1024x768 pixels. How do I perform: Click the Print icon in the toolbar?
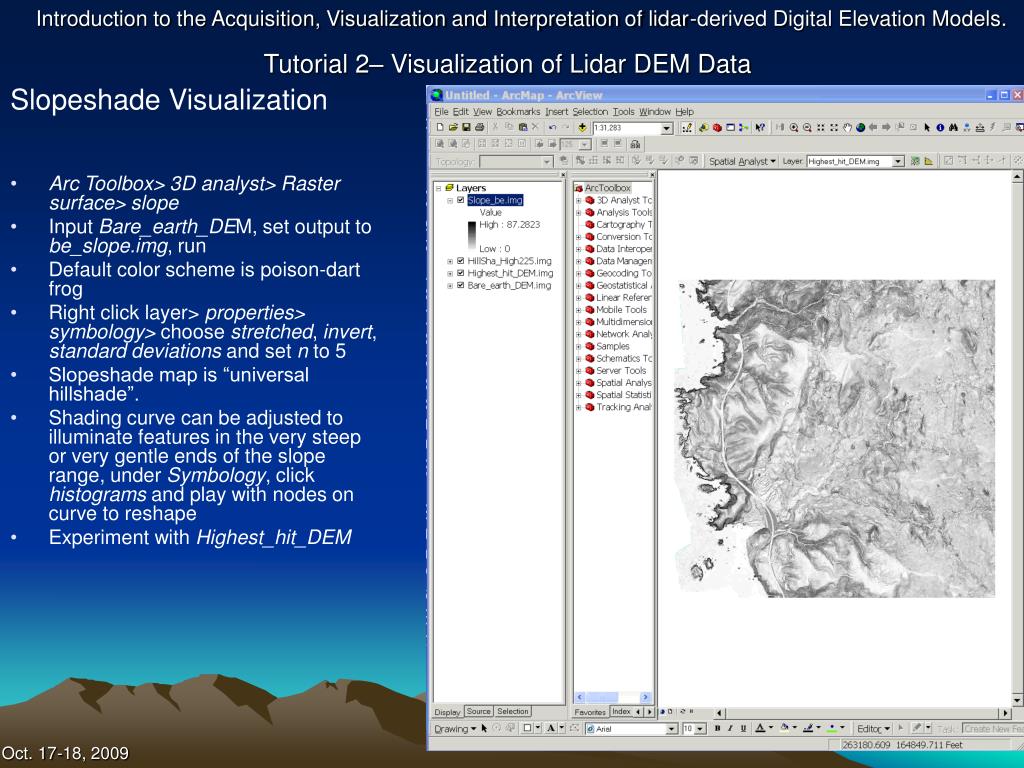tap(480, 128)
